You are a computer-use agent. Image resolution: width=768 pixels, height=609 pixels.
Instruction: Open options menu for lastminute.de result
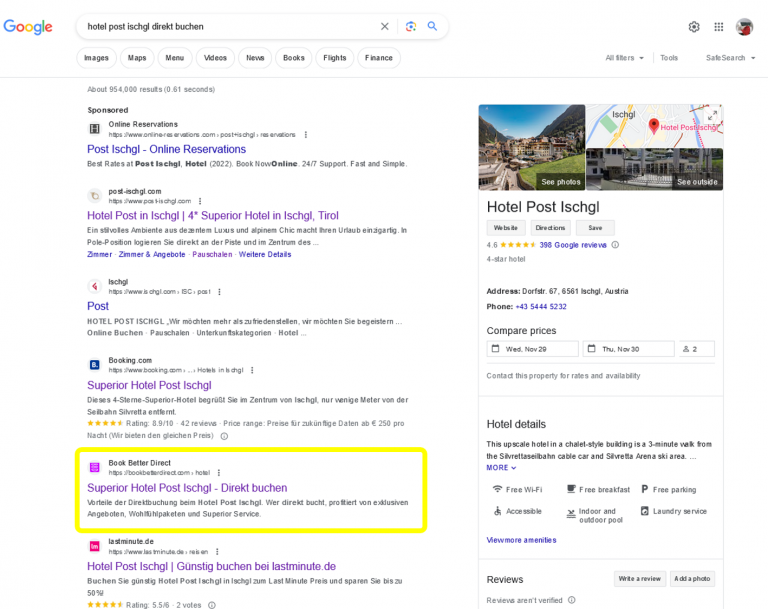click(x=217, y=552)
